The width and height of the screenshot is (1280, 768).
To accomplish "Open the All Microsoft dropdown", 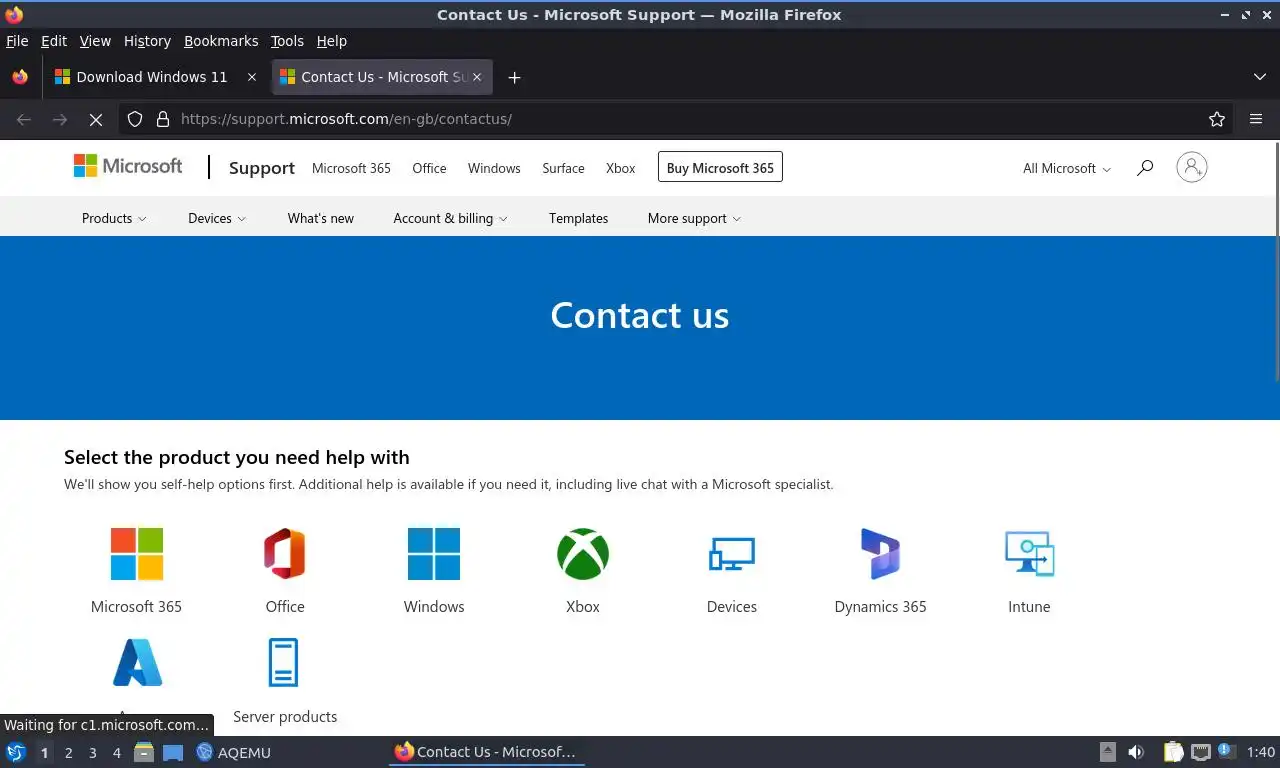I will coord(1066,168).
